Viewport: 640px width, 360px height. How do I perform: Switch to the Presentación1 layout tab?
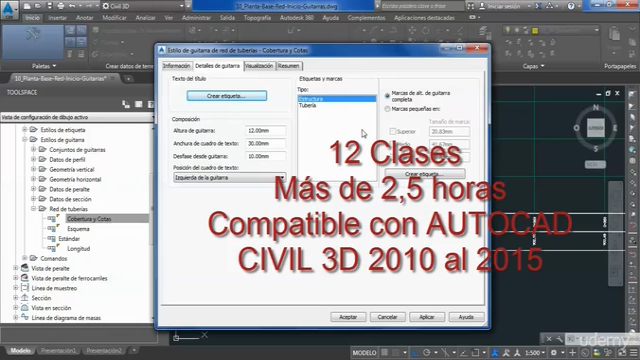click(58, 350)
